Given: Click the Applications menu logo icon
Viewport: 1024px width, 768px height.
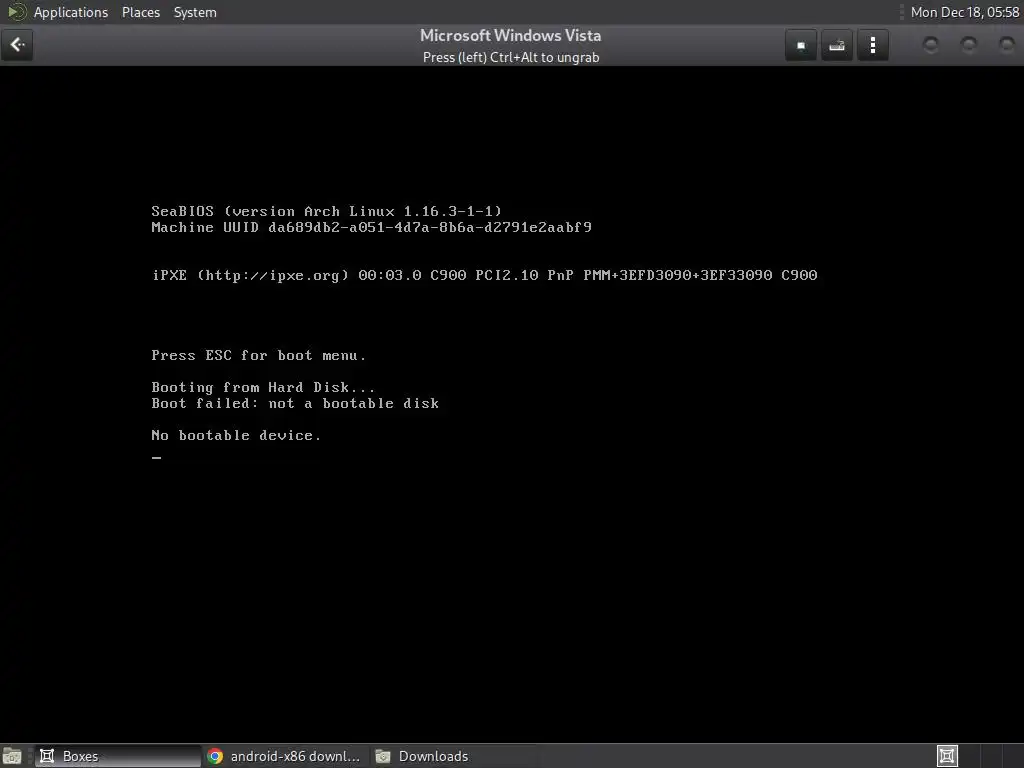Looking at the screenshot, I should pos(17,12).
